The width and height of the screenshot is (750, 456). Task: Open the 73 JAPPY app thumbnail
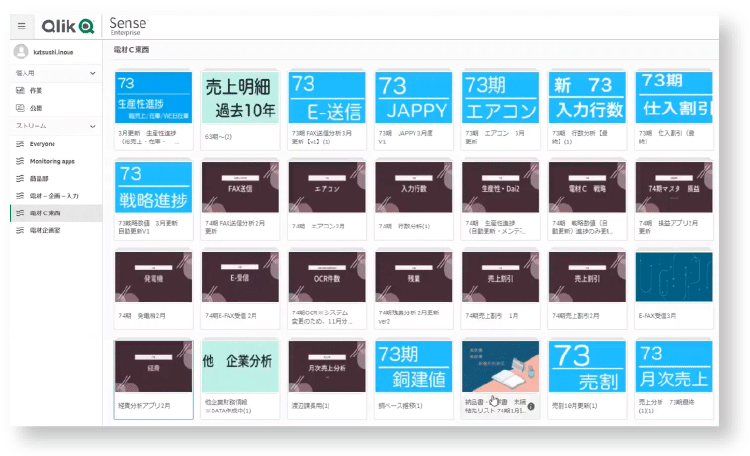click(414, 97)
